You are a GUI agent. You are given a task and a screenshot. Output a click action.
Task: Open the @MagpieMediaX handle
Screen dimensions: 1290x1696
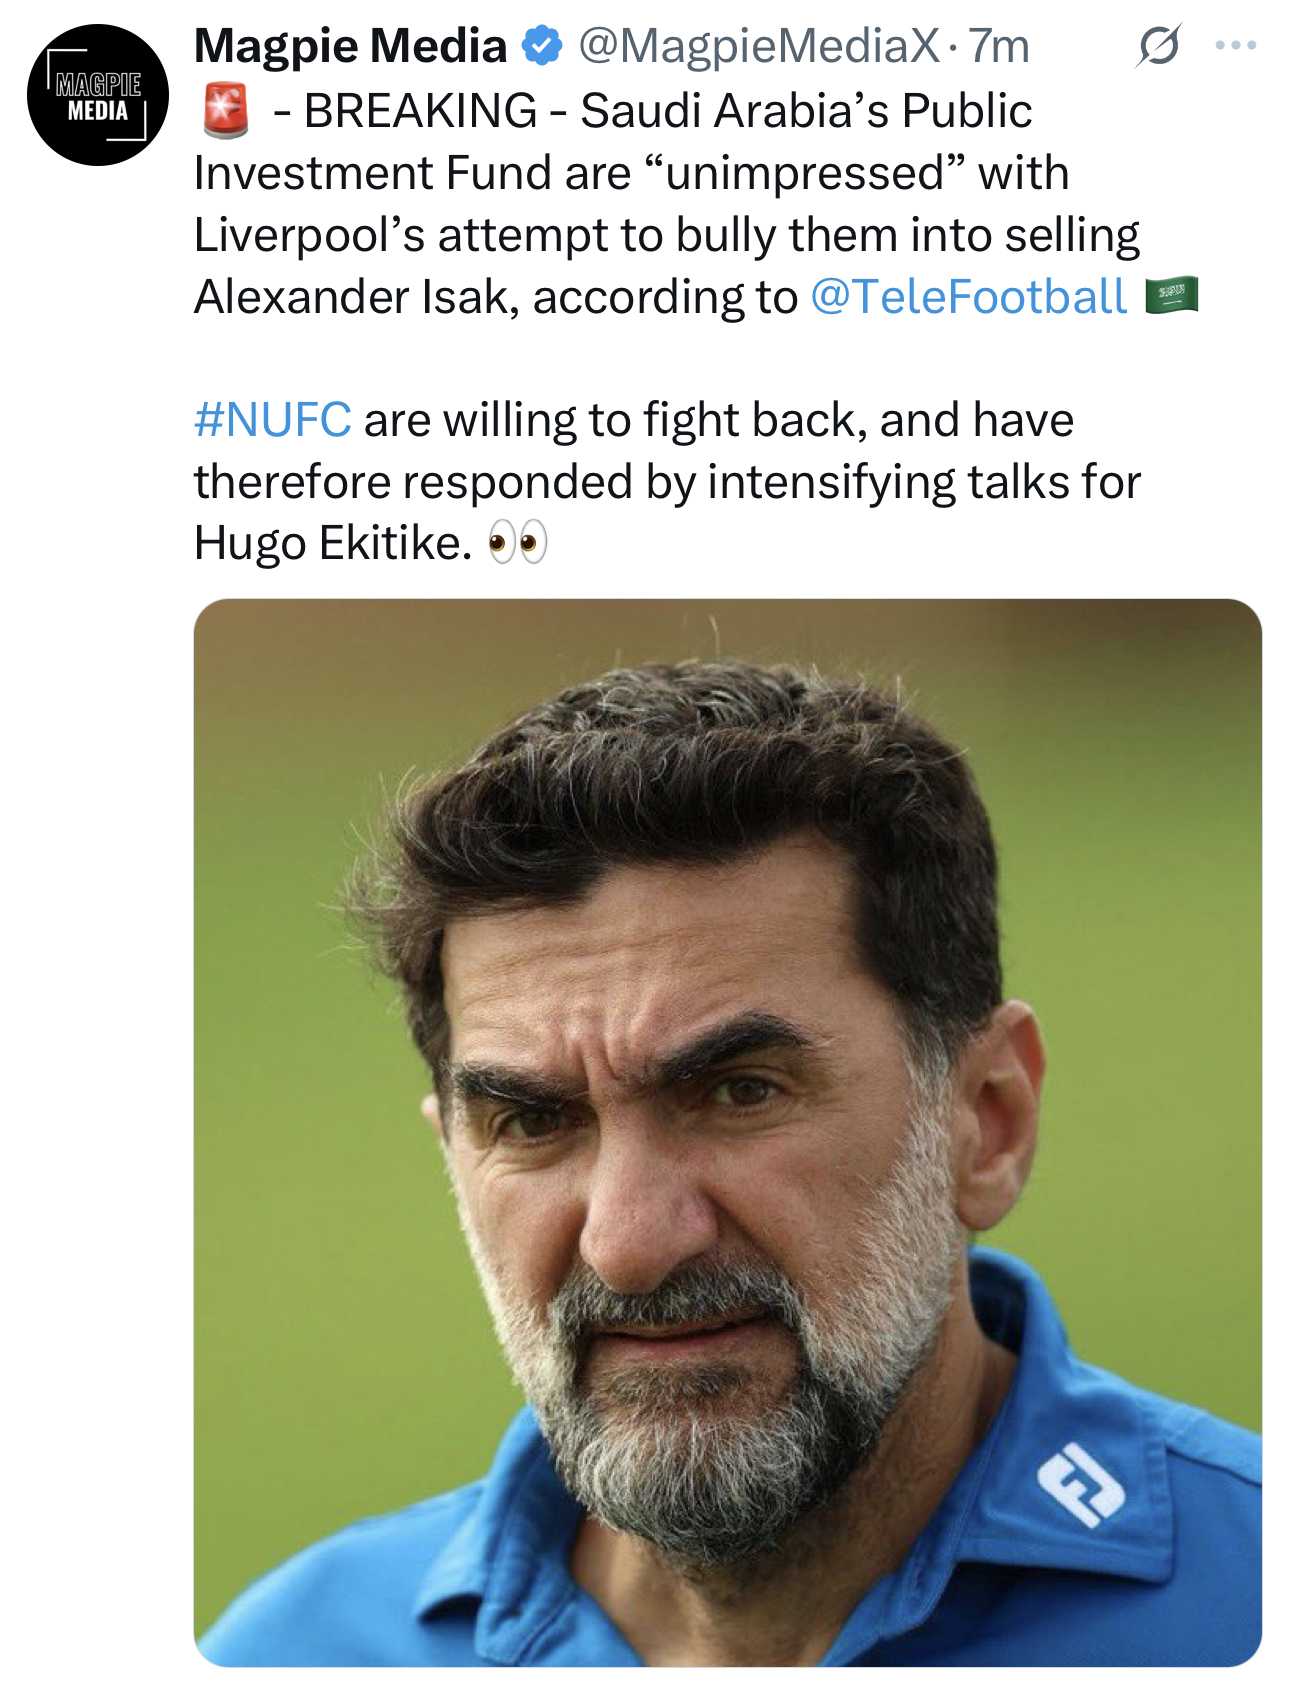[x=759, y=46]
